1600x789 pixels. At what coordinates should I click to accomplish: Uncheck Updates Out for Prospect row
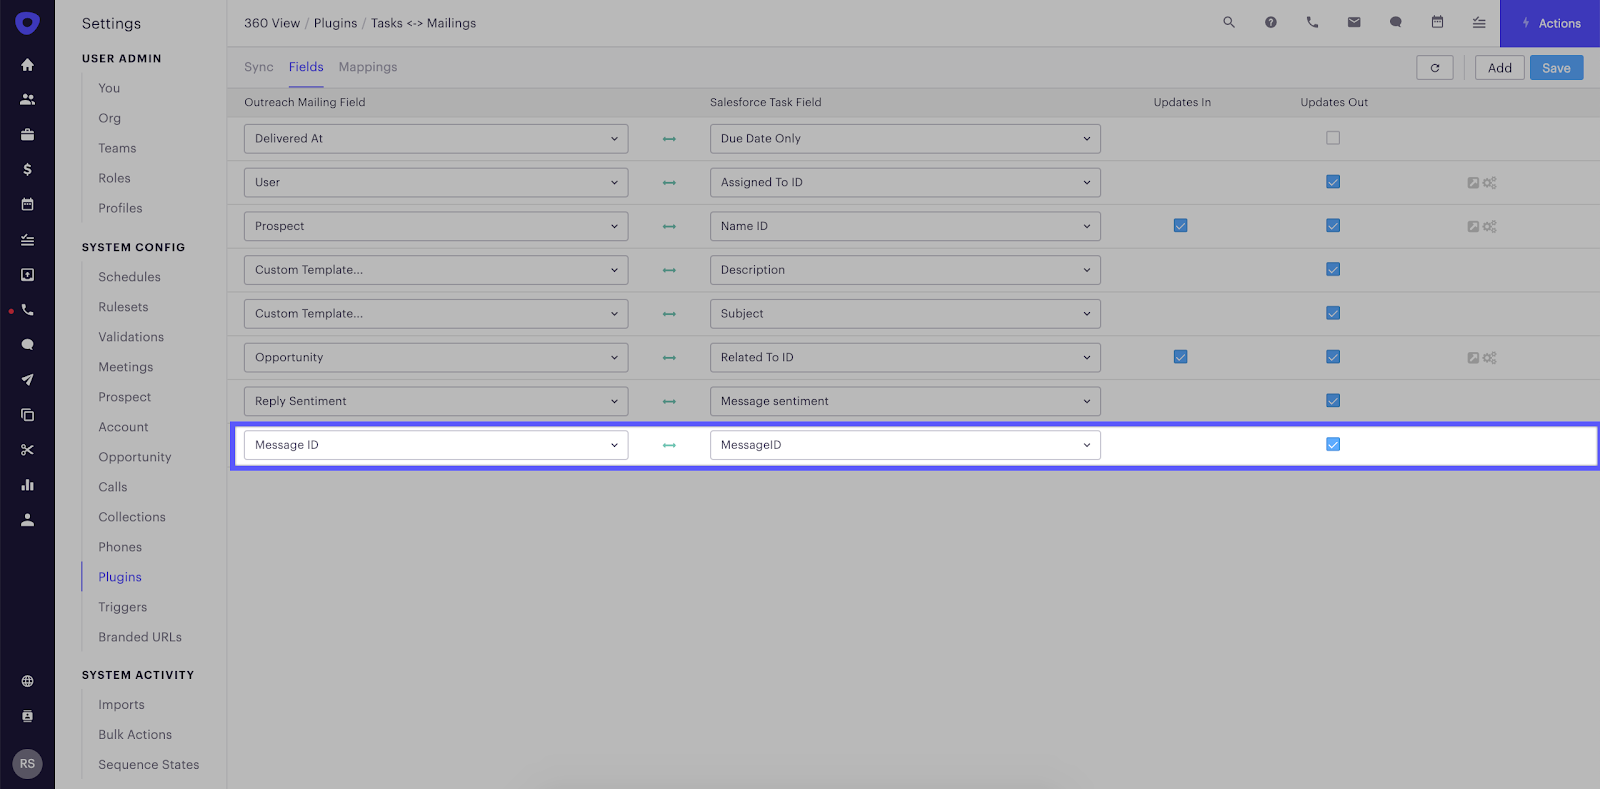[1333, 226]
